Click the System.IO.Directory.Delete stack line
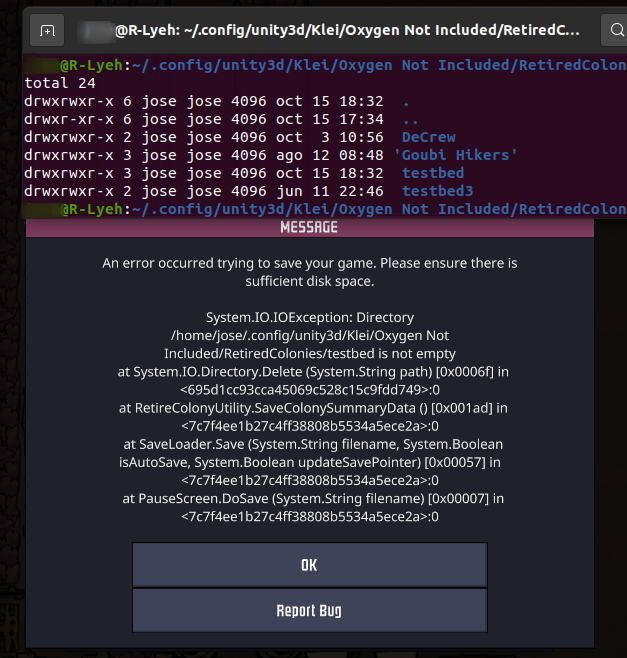This screenshot has height=658, width=627. tap(313, 372)
